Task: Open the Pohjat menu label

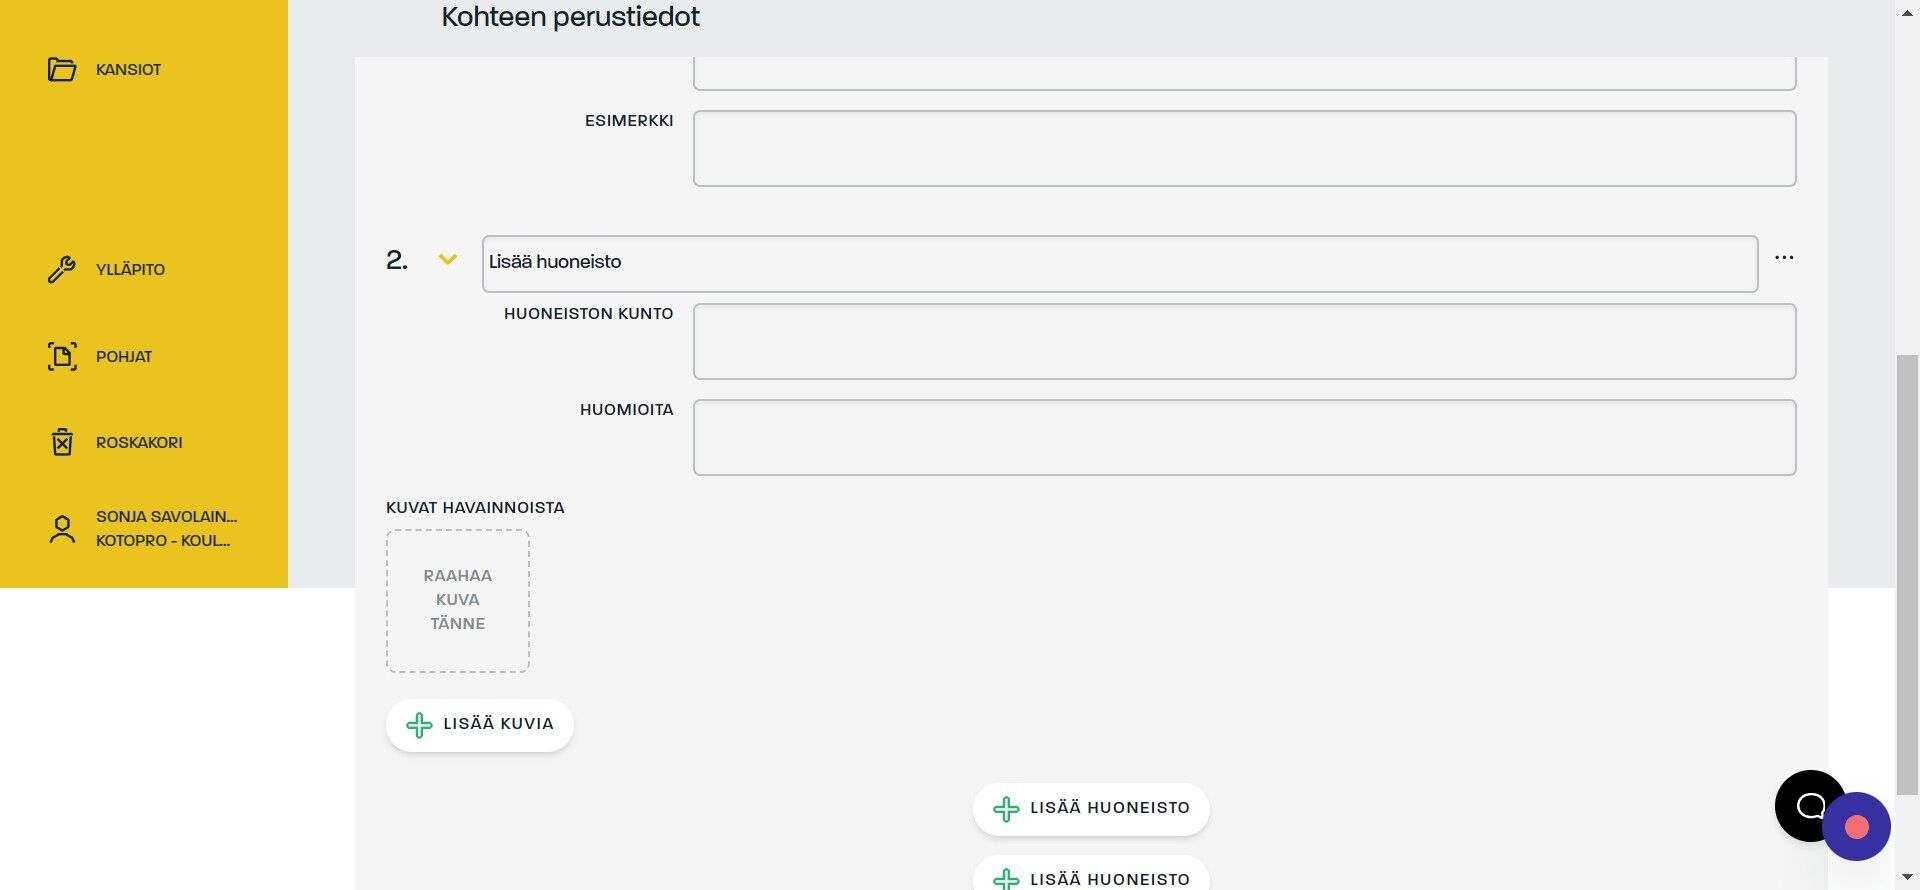Action: (x=124, y=357)
